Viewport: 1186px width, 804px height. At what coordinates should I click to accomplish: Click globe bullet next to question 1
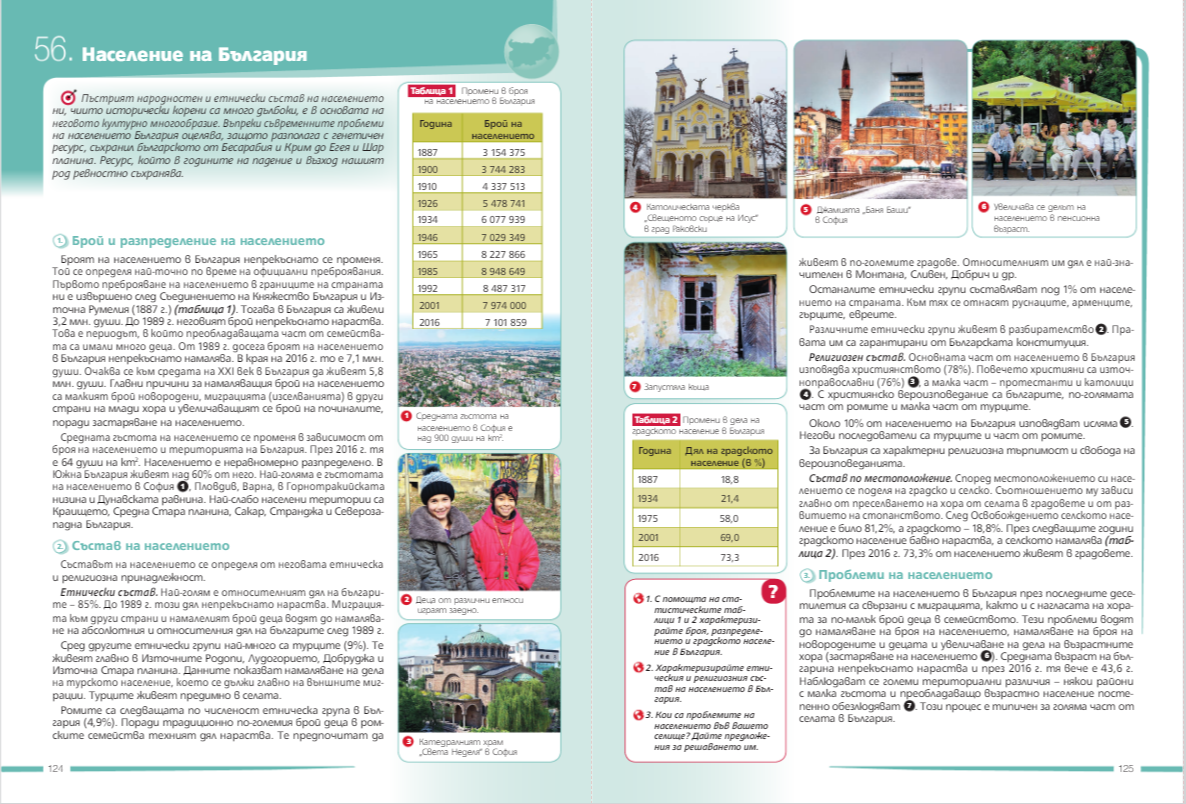637,599
